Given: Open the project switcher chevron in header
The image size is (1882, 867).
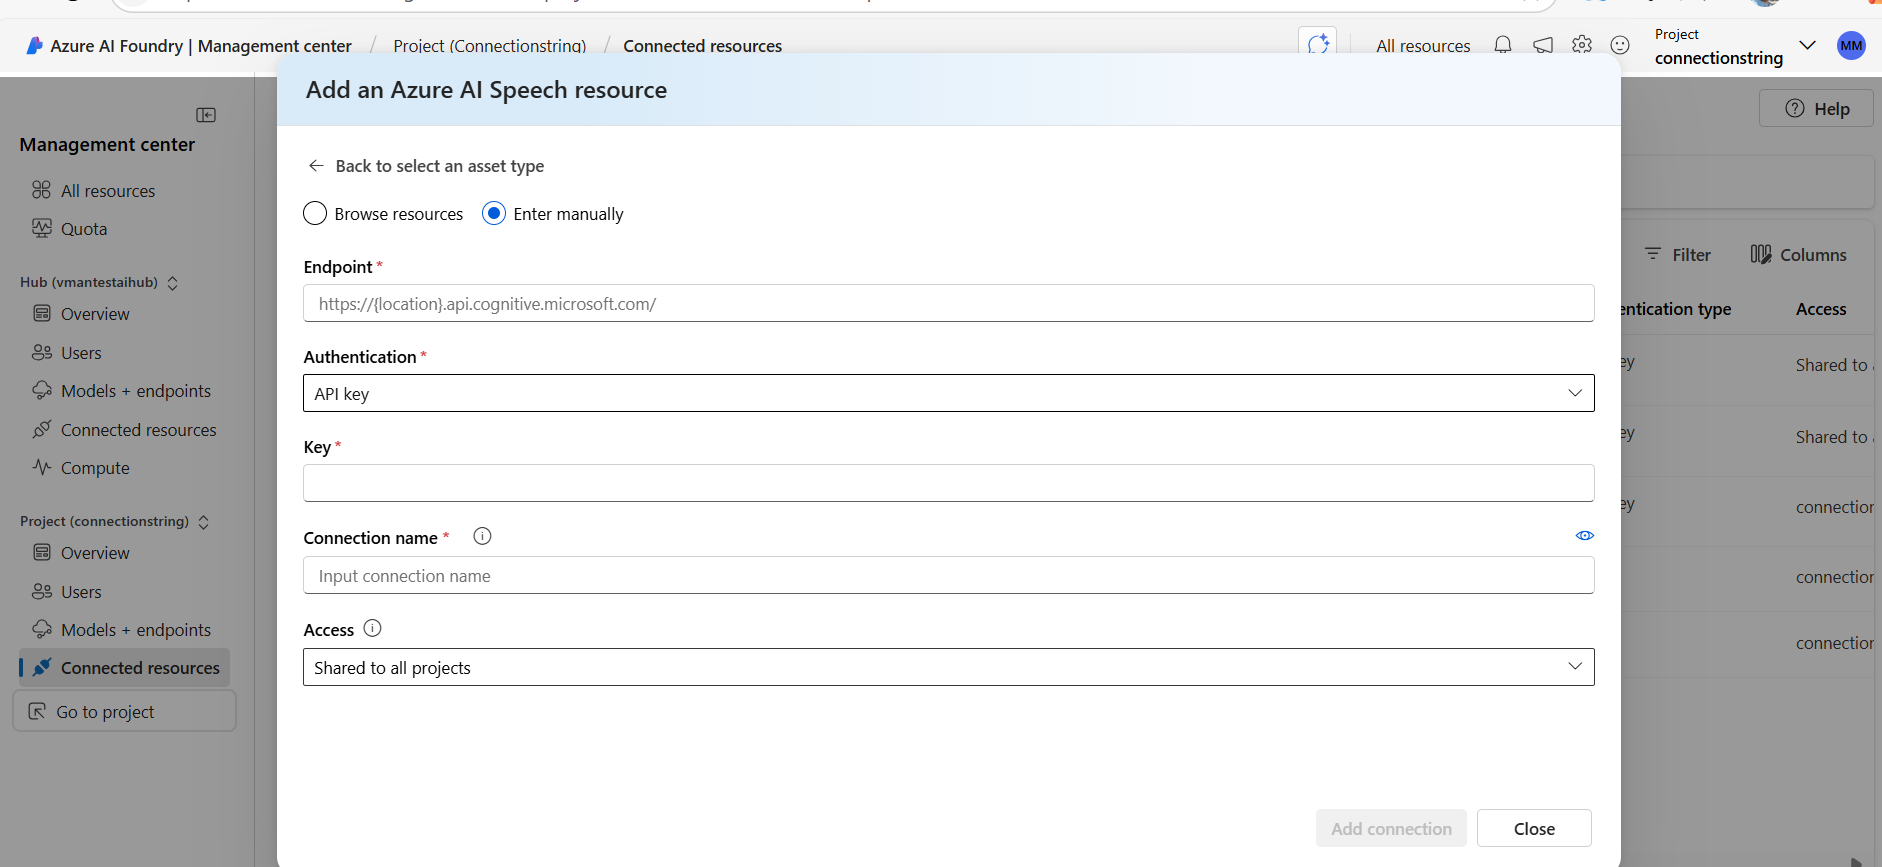Looking at the screenshot, I should coord(1807,45).
